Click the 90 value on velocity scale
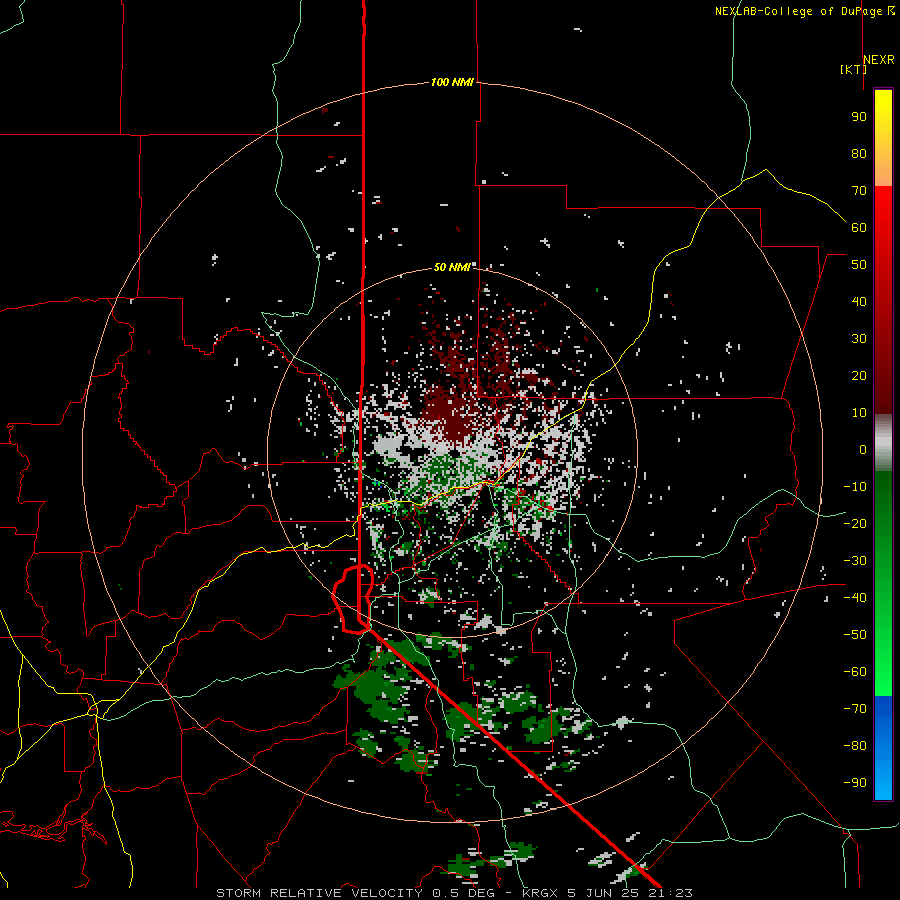This screenshot has width=900, height=900. click(x=859, y=117)
